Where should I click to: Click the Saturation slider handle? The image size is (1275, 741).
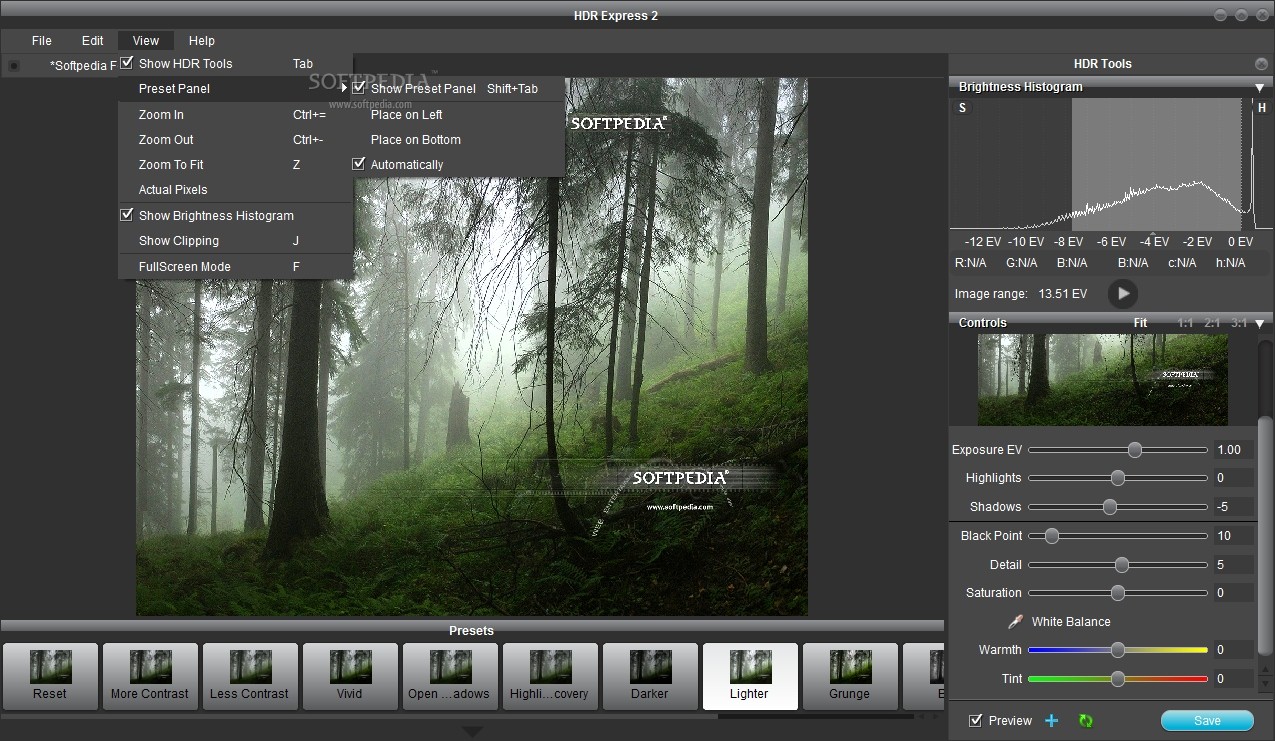point(1118,593)
